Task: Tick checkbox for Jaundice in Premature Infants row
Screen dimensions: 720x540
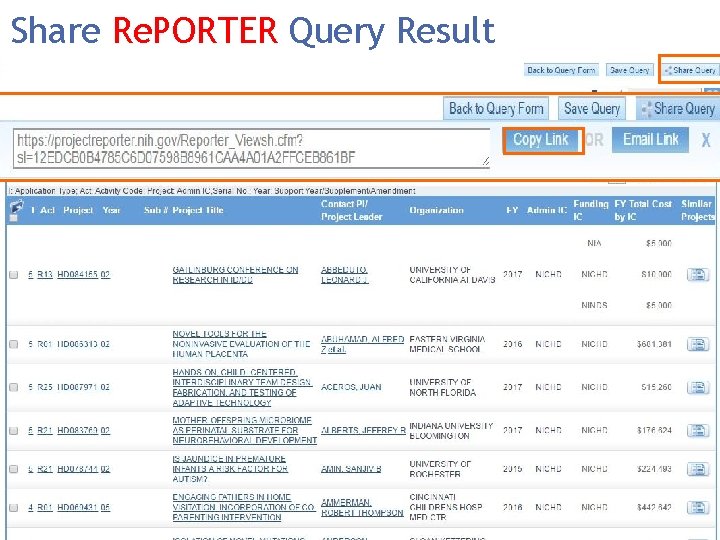Action: (14, 469)
